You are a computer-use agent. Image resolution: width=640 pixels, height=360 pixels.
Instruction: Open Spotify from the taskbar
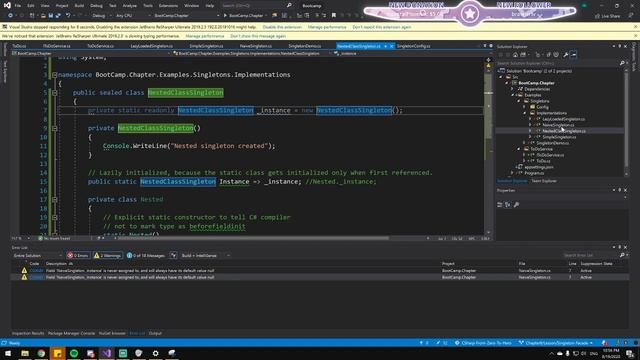(x=74, y=353)
